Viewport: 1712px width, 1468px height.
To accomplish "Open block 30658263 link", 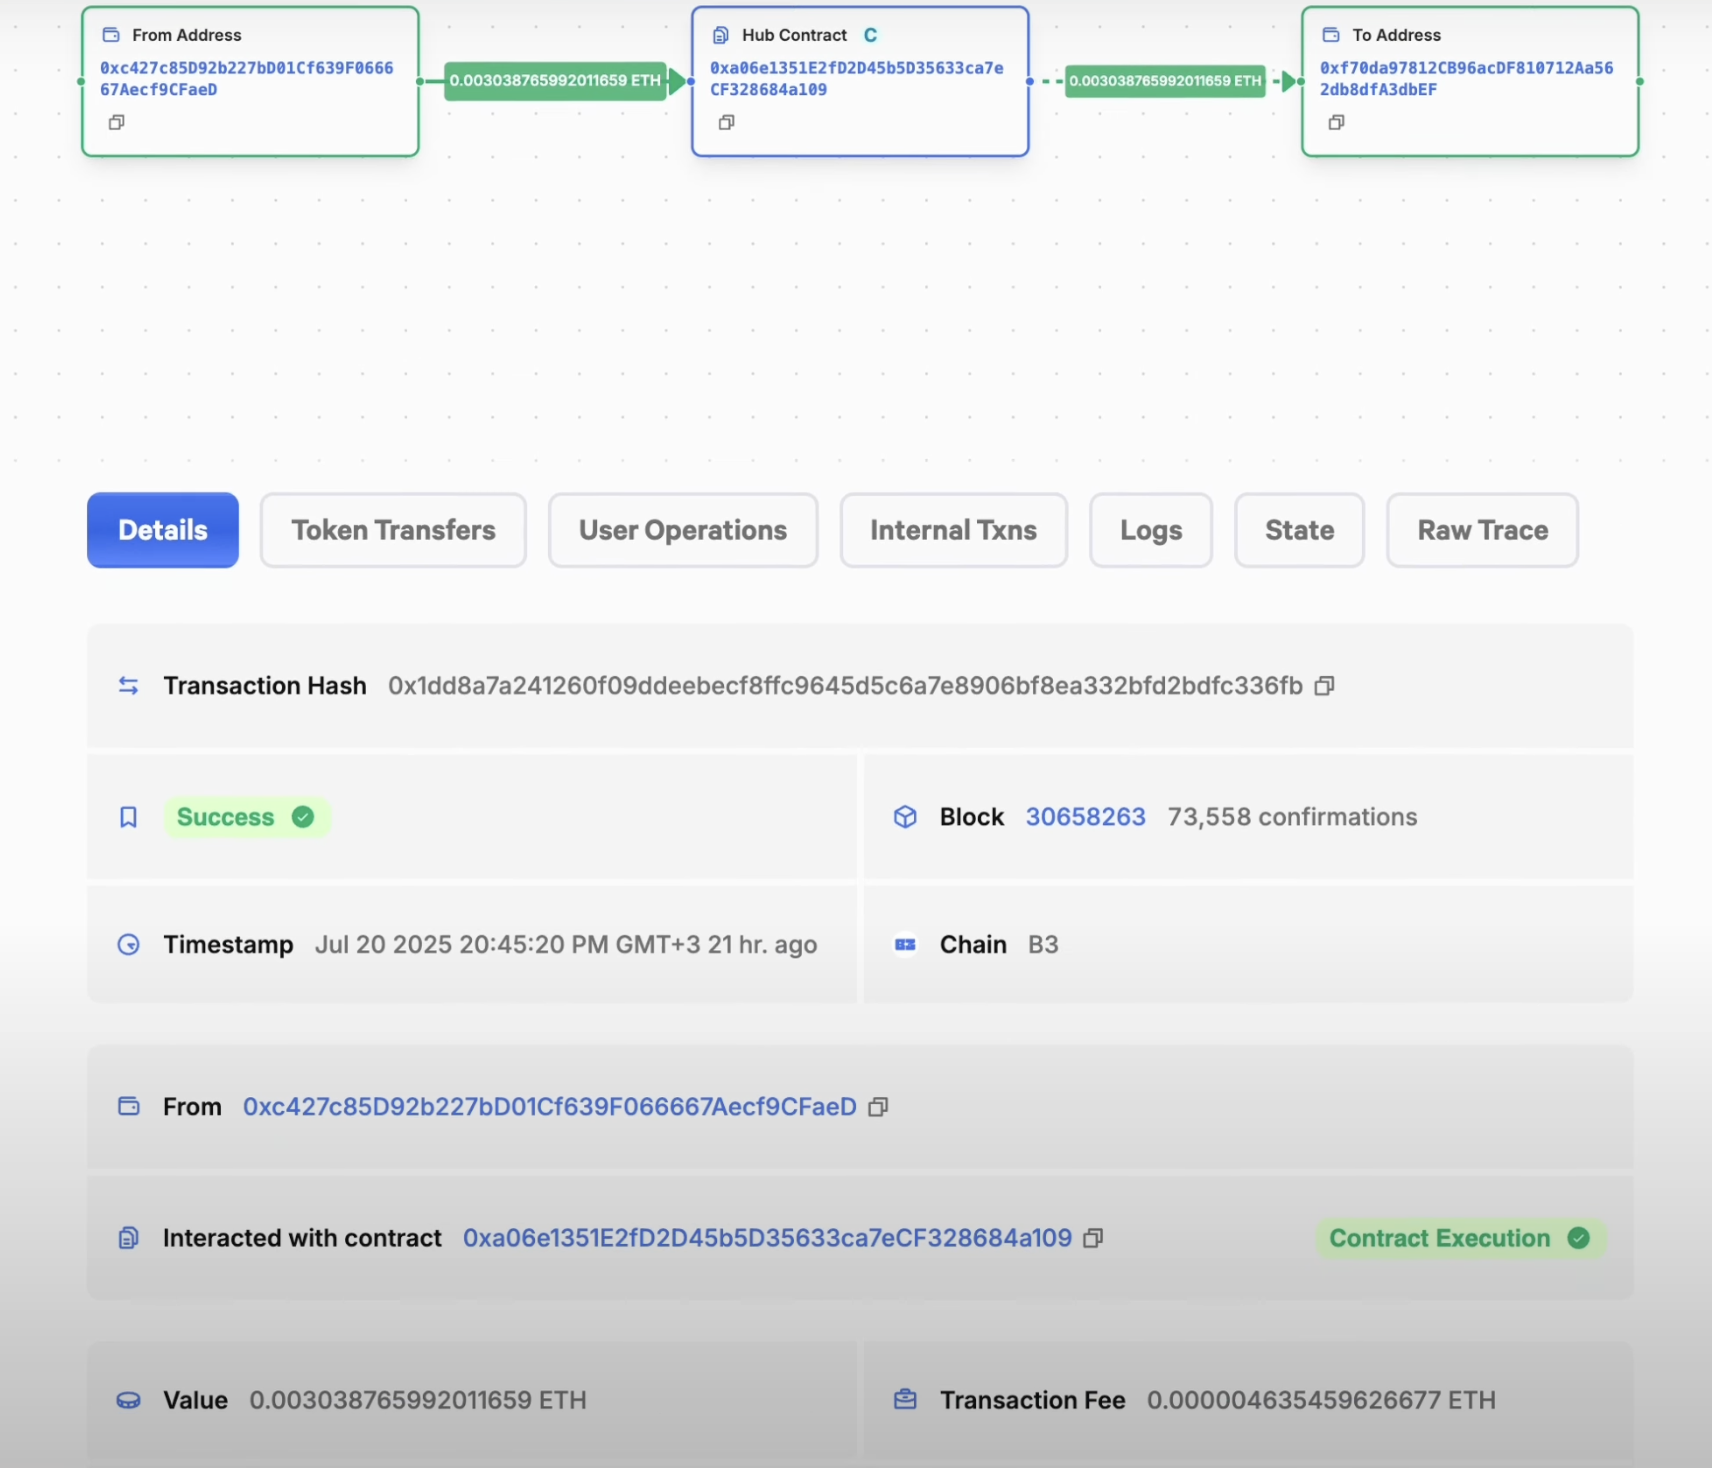I will [x=1085, y=817].
